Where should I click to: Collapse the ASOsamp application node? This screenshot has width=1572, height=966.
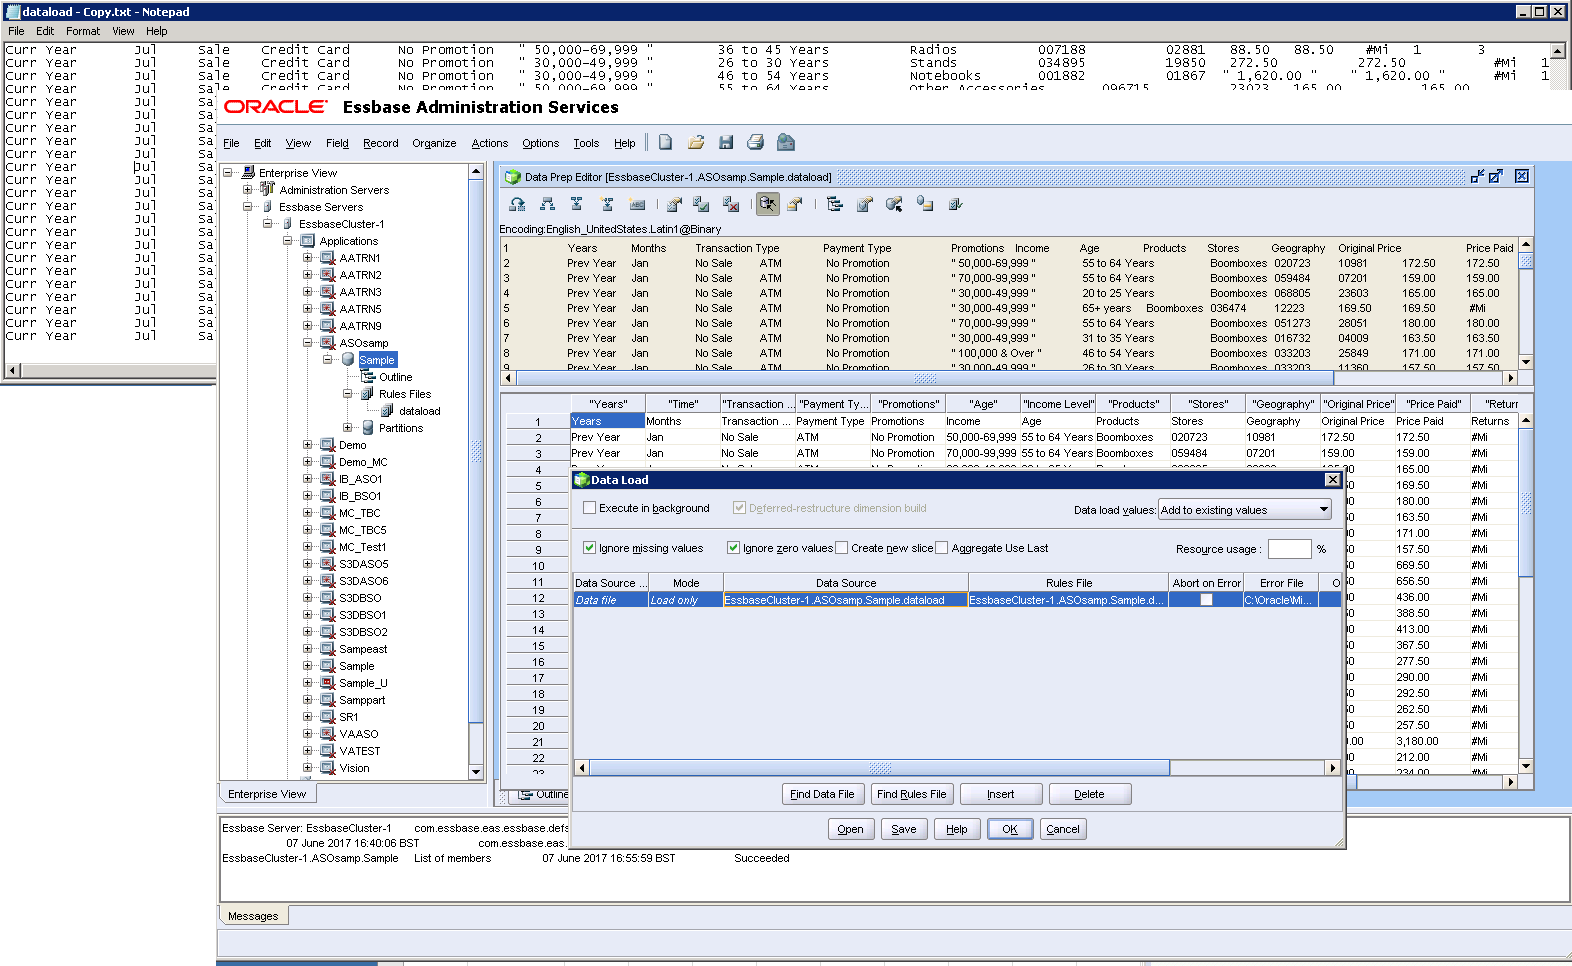pyautogui.click(x=308, y=343)
